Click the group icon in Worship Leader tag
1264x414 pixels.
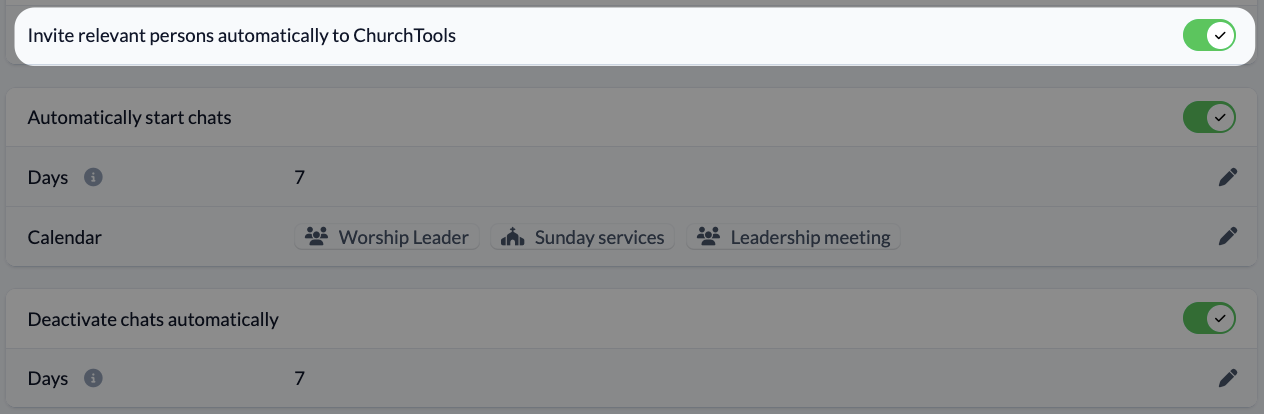point(317,237)
